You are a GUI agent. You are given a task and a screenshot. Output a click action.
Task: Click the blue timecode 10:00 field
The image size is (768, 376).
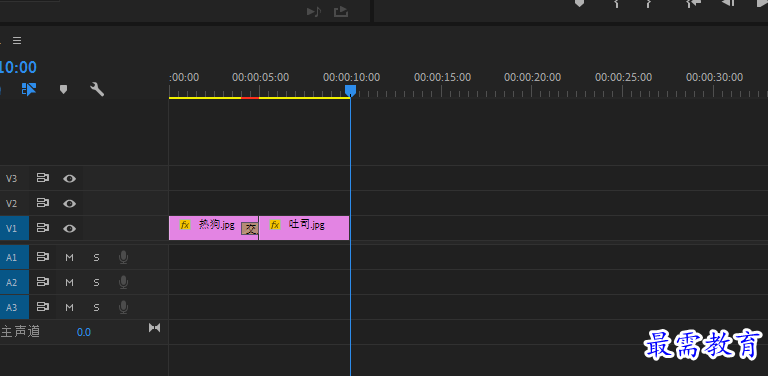(x=18, y=67)
